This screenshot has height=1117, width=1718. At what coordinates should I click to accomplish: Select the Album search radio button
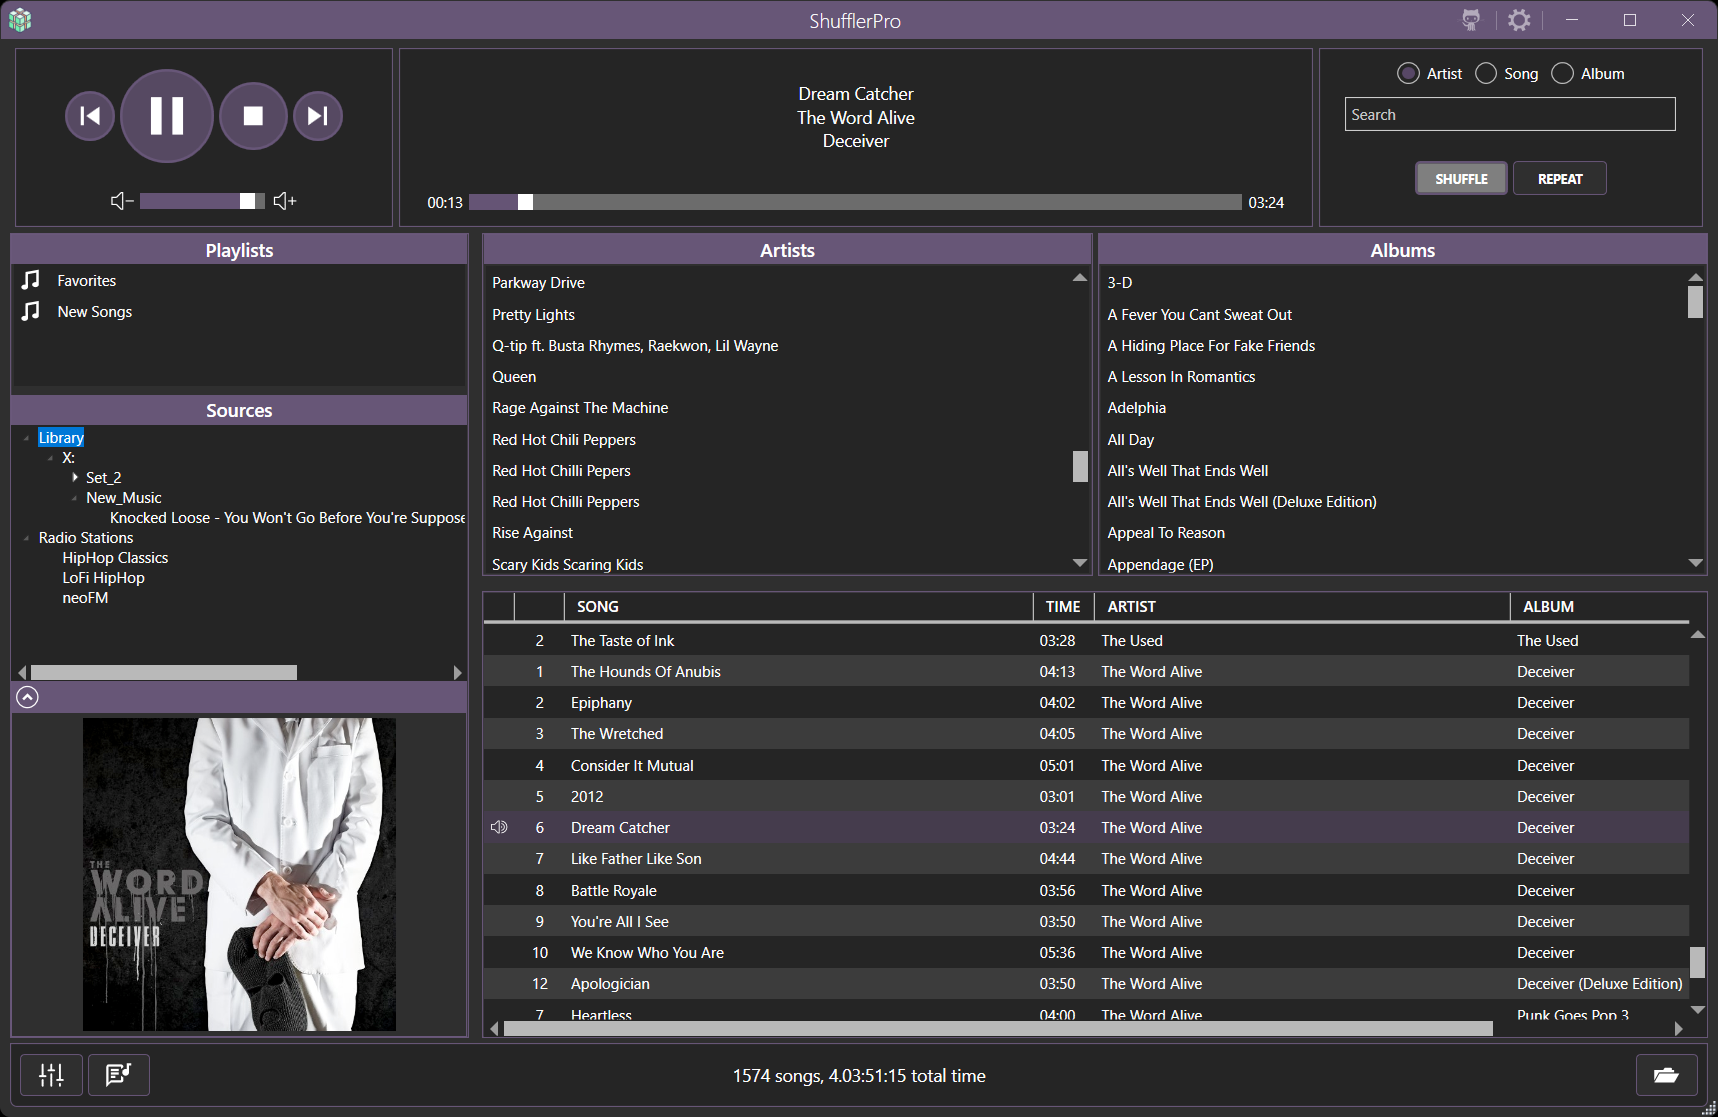pyautogui.click(x=1562, y=74)
